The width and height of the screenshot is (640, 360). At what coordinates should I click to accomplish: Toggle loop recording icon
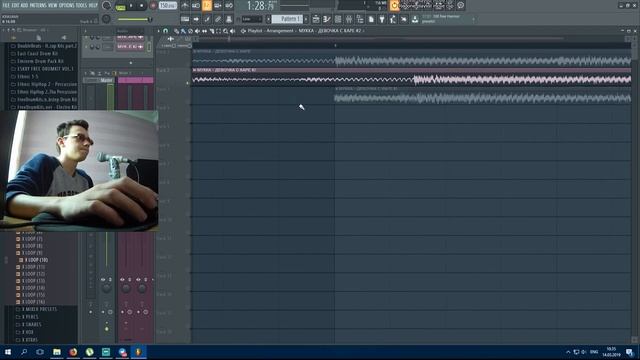pos(229,6)
